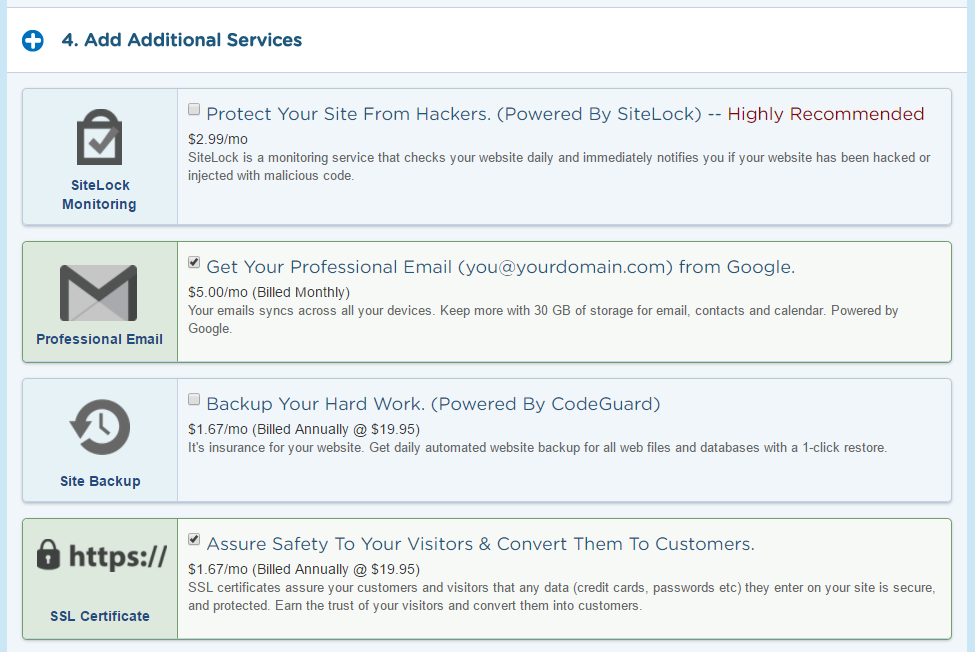The image size is (975, 652).
Task: Uncheck the Professional Email from Google checkbox
Action: click(194, 262)
